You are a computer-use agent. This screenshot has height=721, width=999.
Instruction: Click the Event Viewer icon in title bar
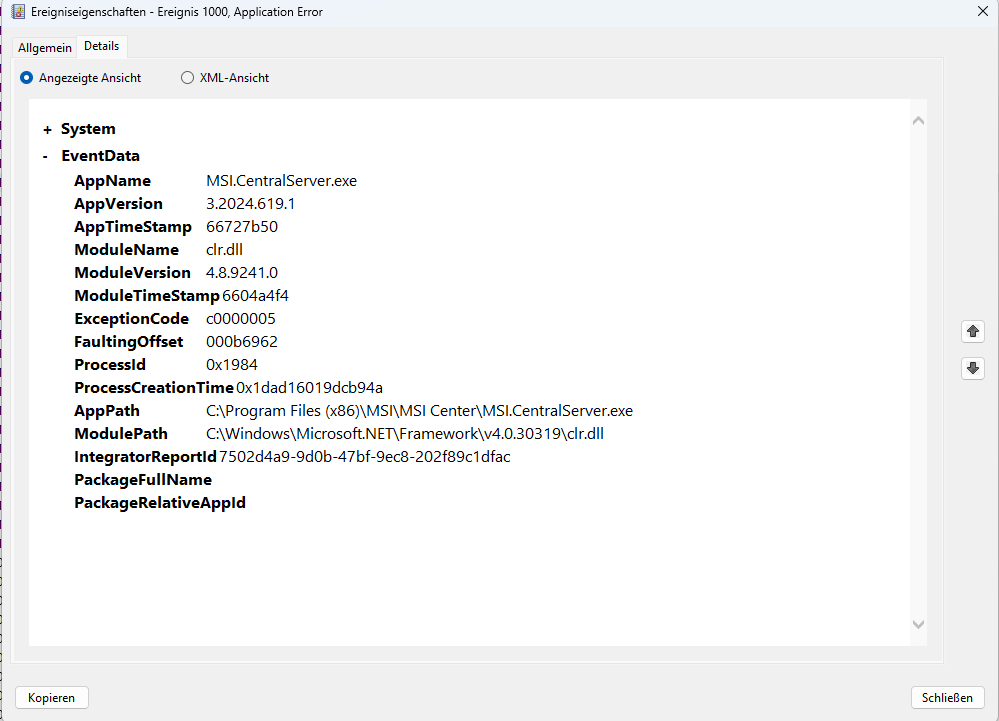pyautogui.click(x=18, y=11)
